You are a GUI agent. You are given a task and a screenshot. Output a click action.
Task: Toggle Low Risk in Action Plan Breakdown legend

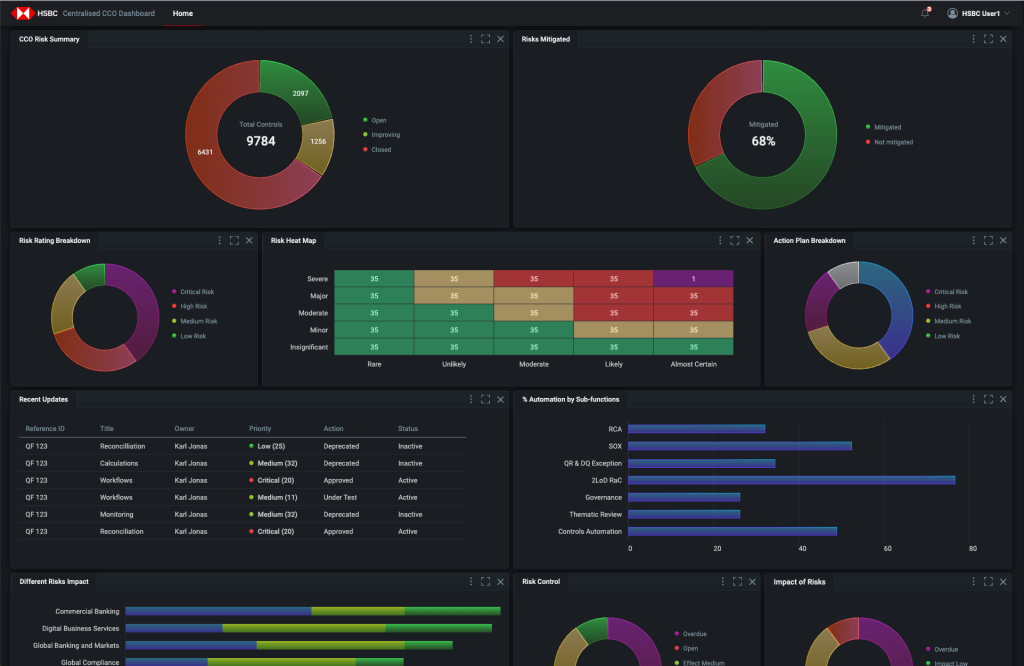(943, 336)
